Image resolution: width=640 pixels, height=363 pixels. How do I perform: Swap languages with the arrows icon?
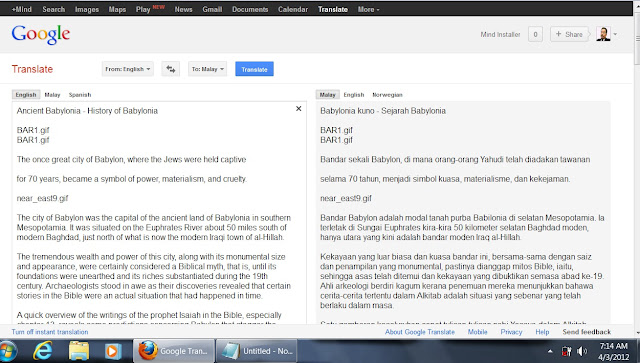[x=171, y=69]
